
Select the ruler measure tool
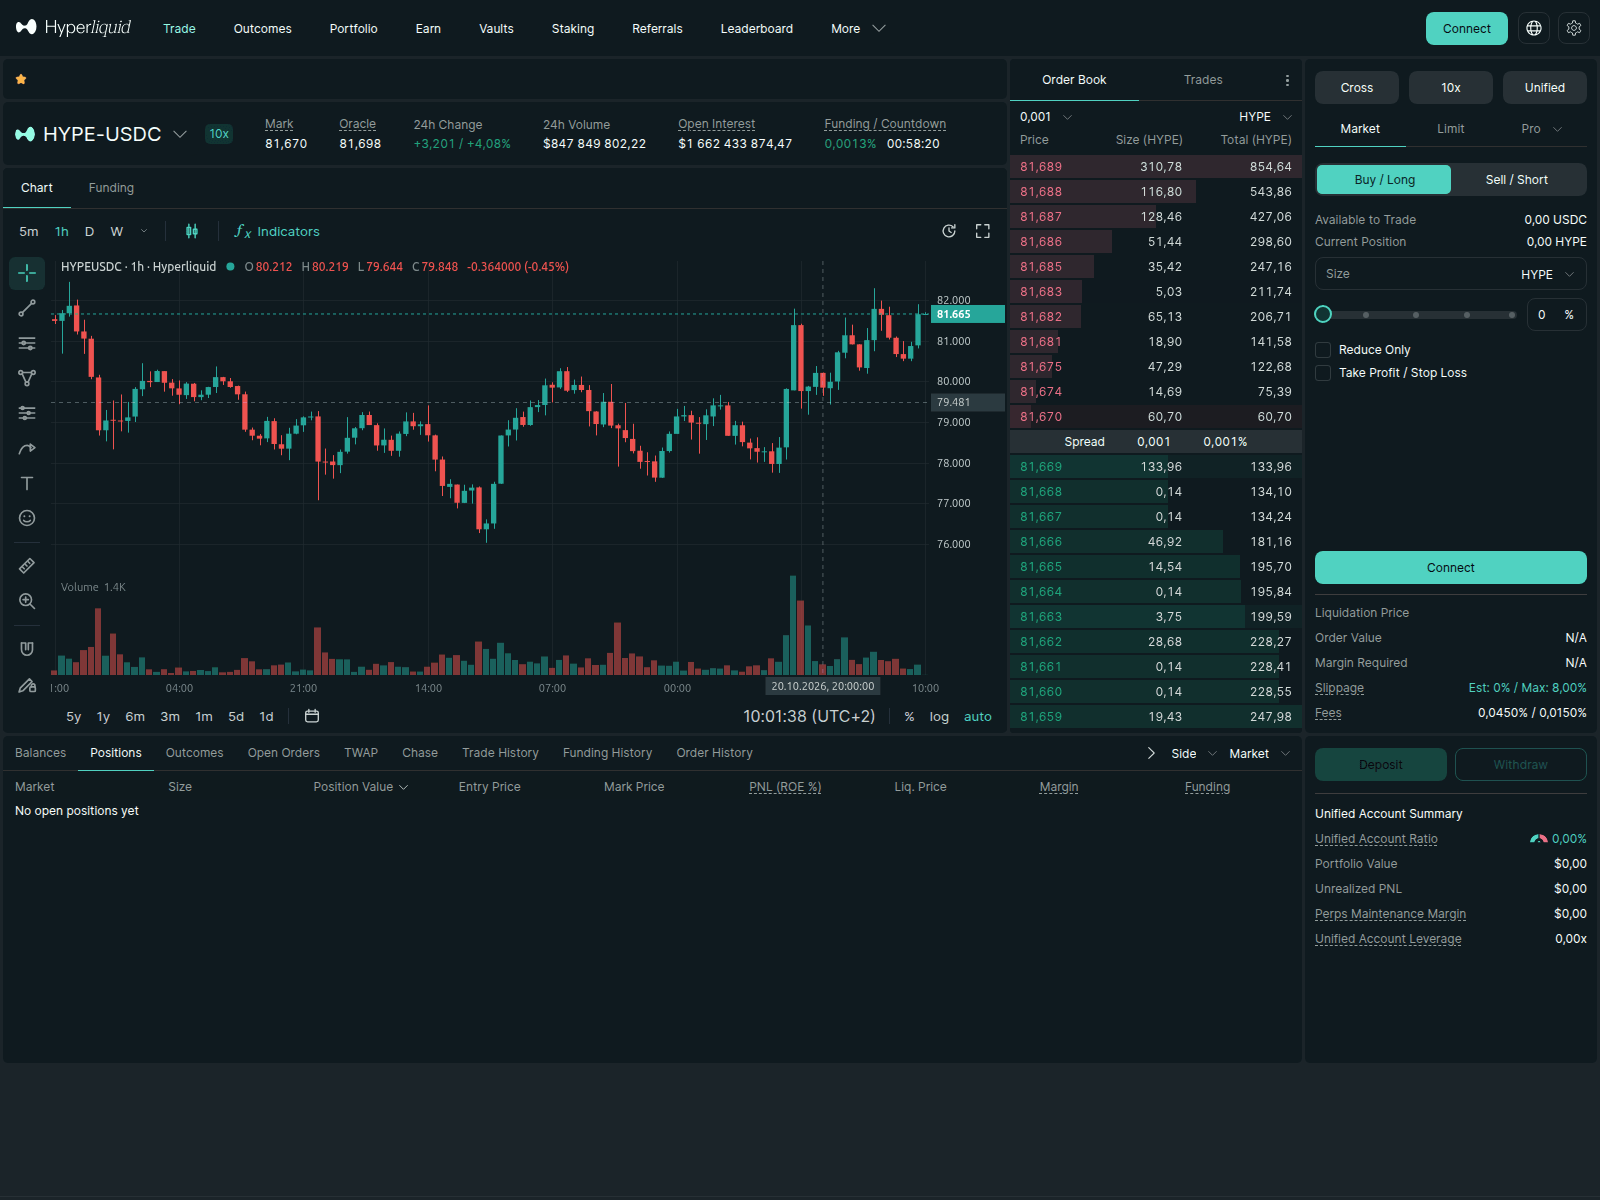click(27, 566)
